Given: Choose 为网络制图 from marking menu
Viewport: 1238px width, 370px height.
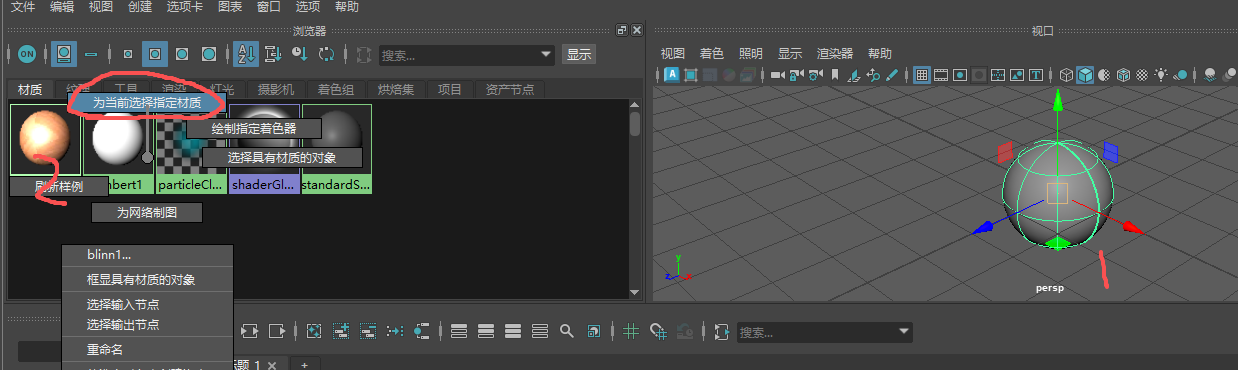Looking at the screenshot, I should click(x=147, y=212).
